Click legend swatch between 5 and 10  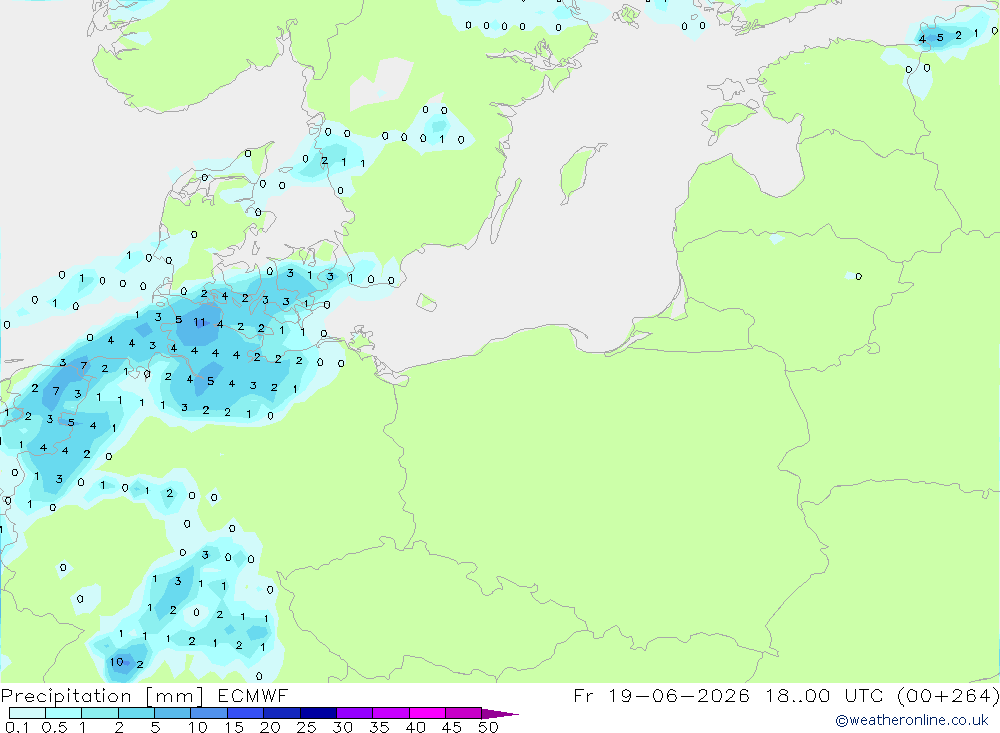click(x=173, y=713)
